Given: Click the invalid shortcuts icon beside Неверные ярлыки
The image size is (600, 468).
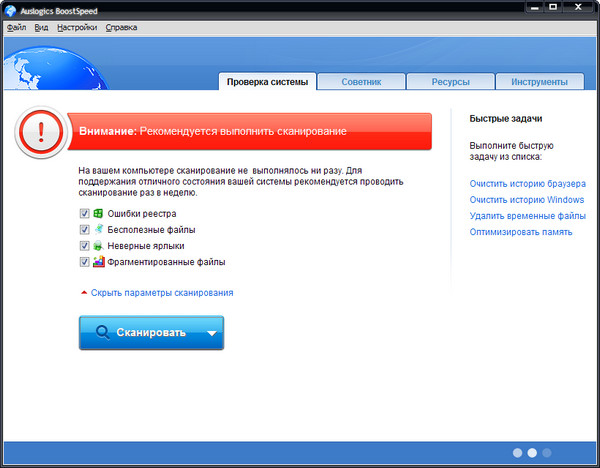Looking at the screenshot, I should [98, 246].
